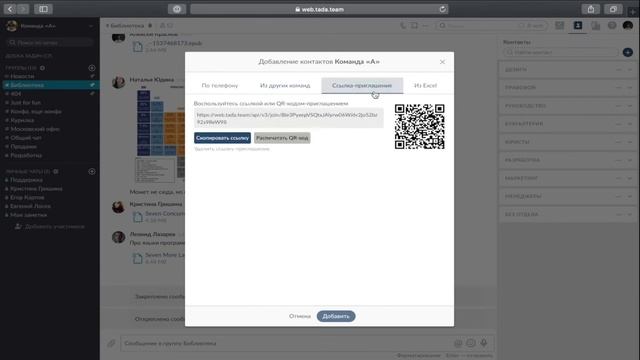Open the tasks panel icon

(559, 26)
